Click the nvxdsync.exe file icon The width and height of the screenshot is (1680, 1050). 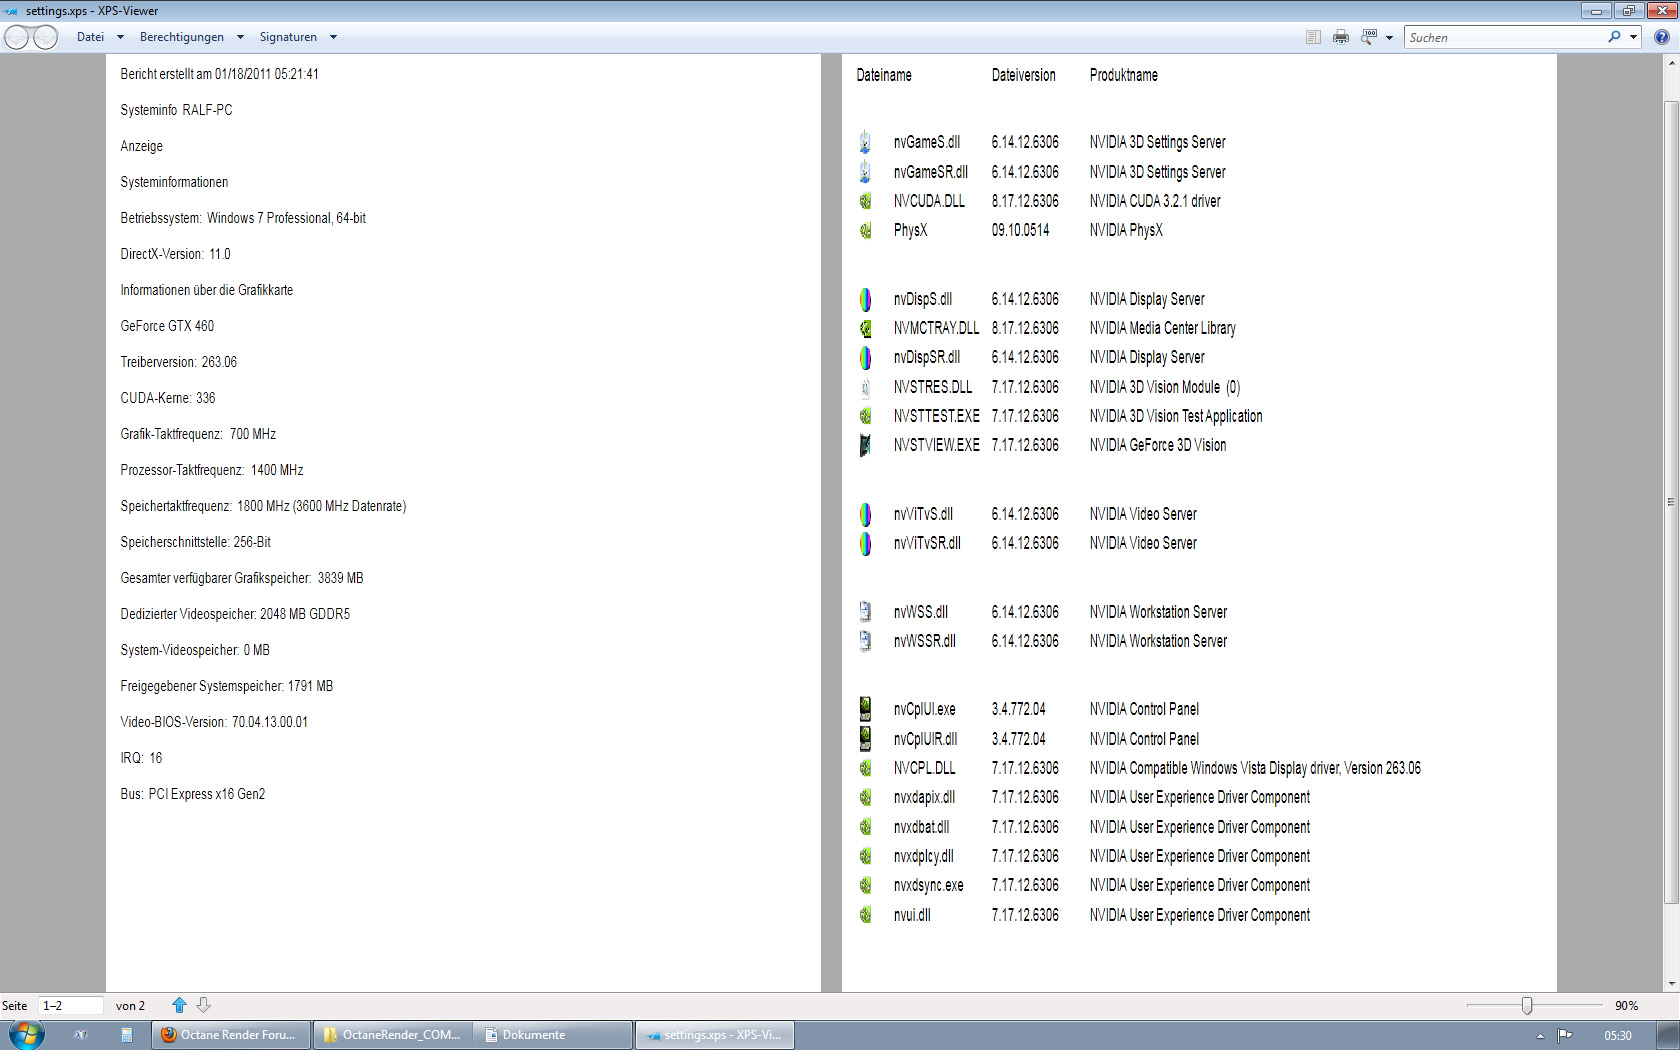(x=865, y=885)
